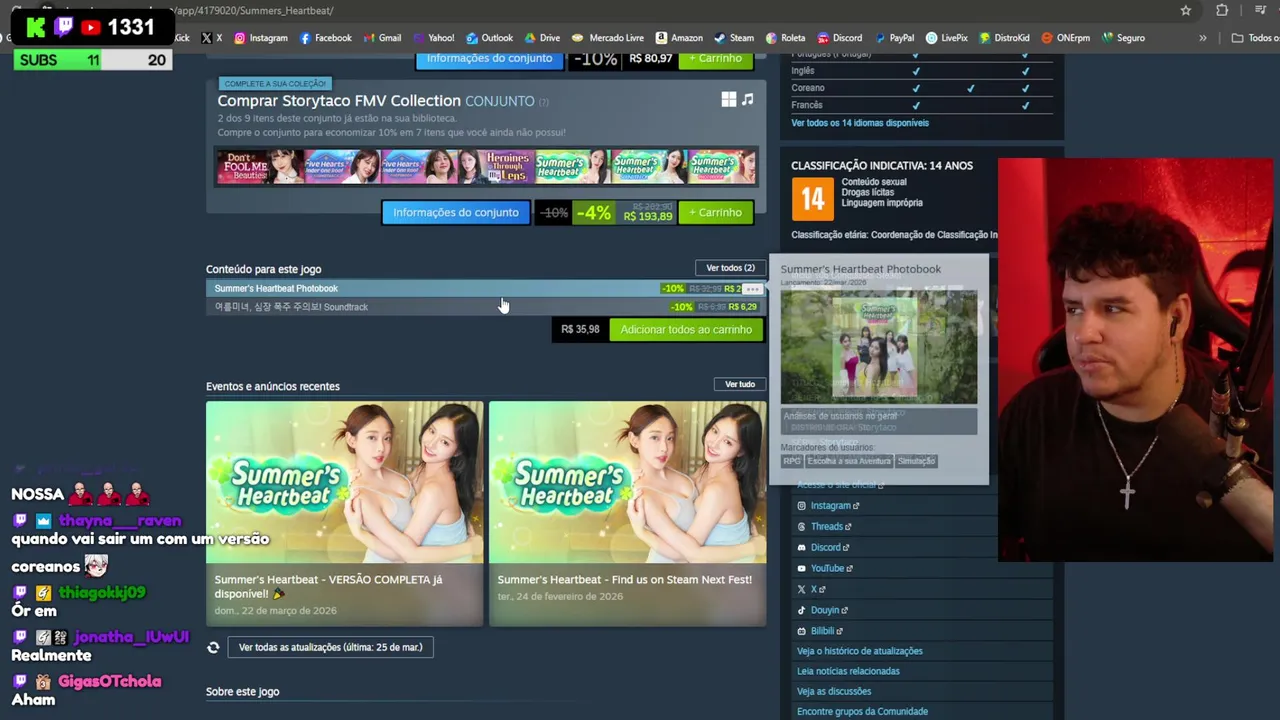The height and width of the screenshot is (720, 1280).
Task: Click 'Adicionar todos ao carrinho'
Action: pos(686,330)
